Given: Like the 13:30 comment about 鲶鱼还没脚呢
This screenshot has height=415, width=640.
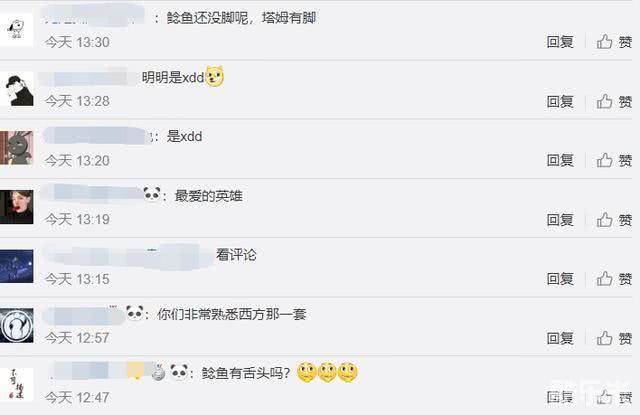Looking at the screenshot, I should (x=614, y=42).
